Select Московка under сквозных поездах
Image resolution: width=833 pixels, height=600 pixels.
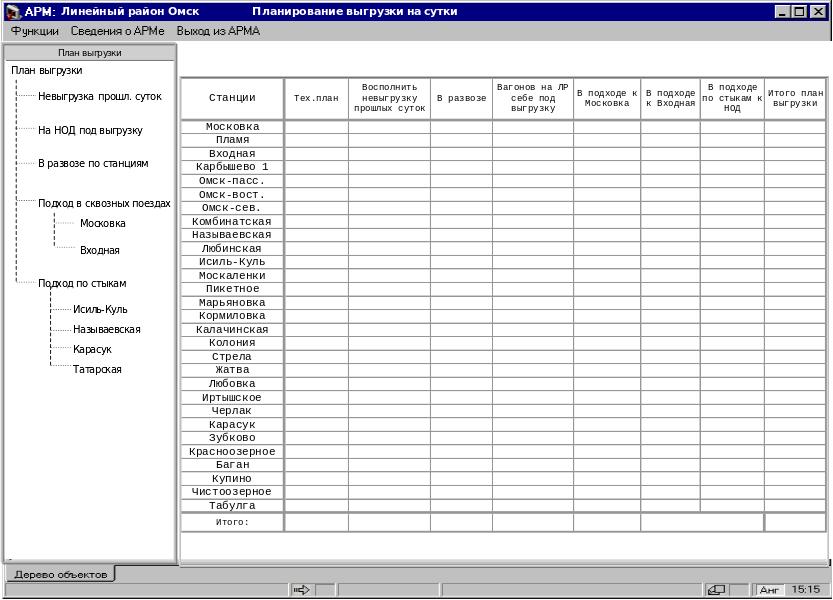tap(103, 223)
